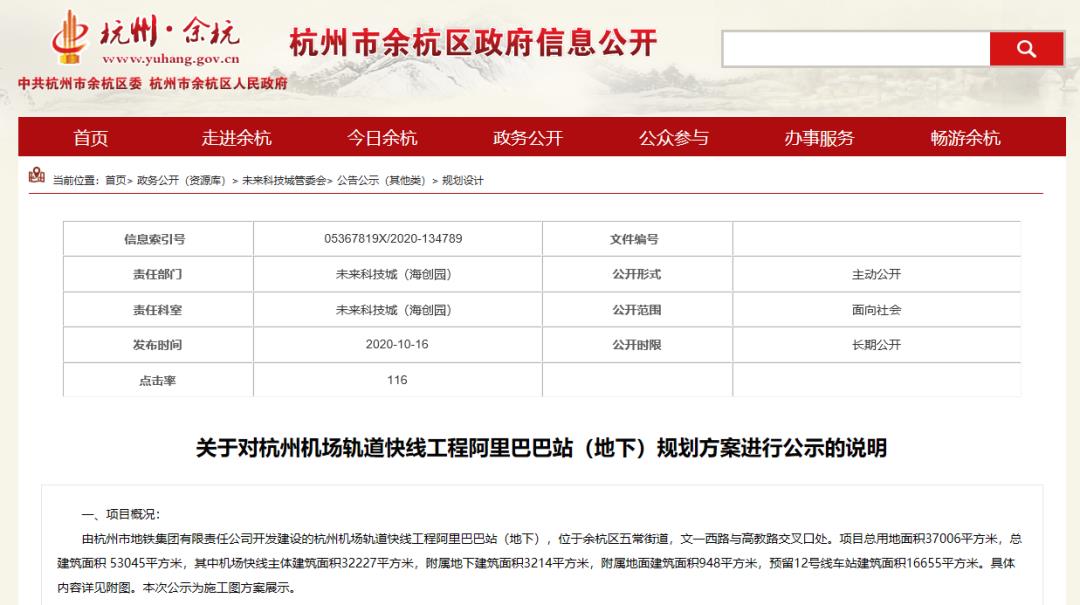
Task: Click the magnifier search button
Action: 1026,48
